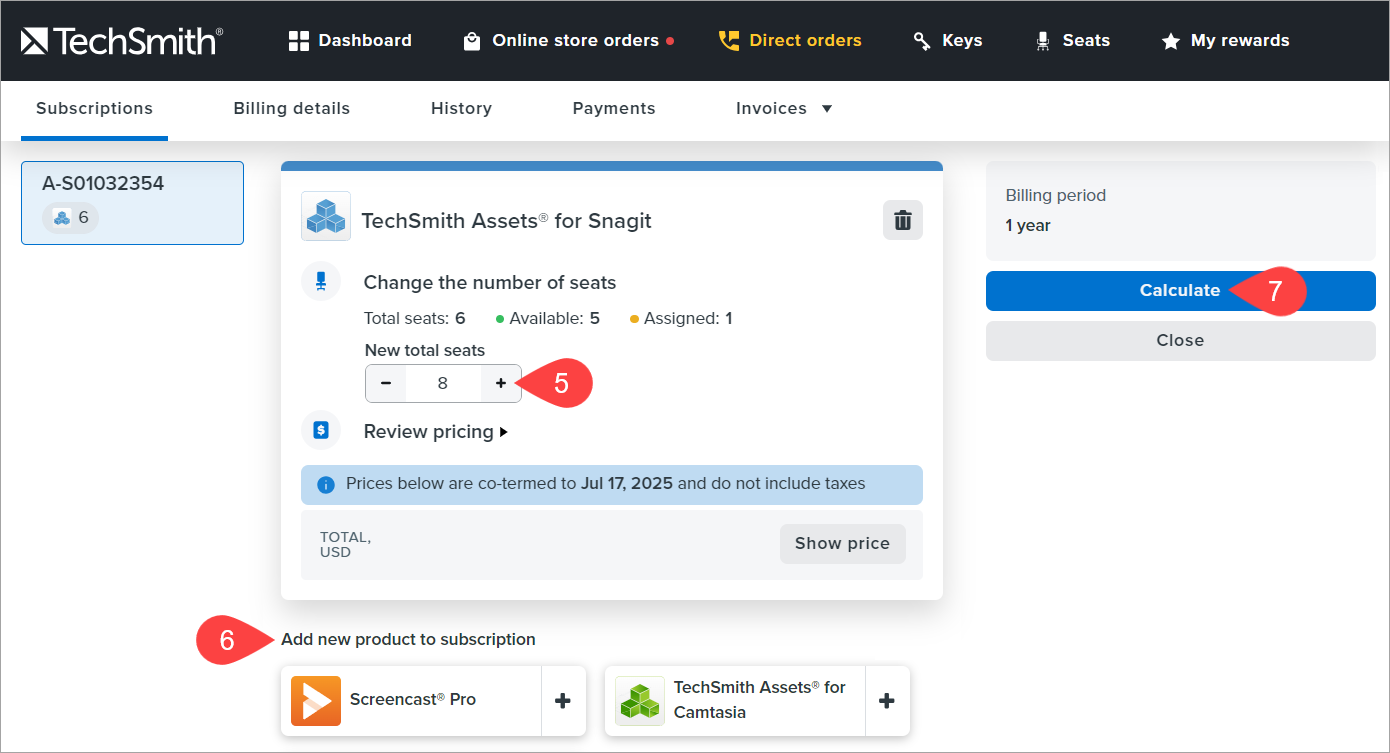
Task: Open the Seats section
Action: [x=1072, y=41]
